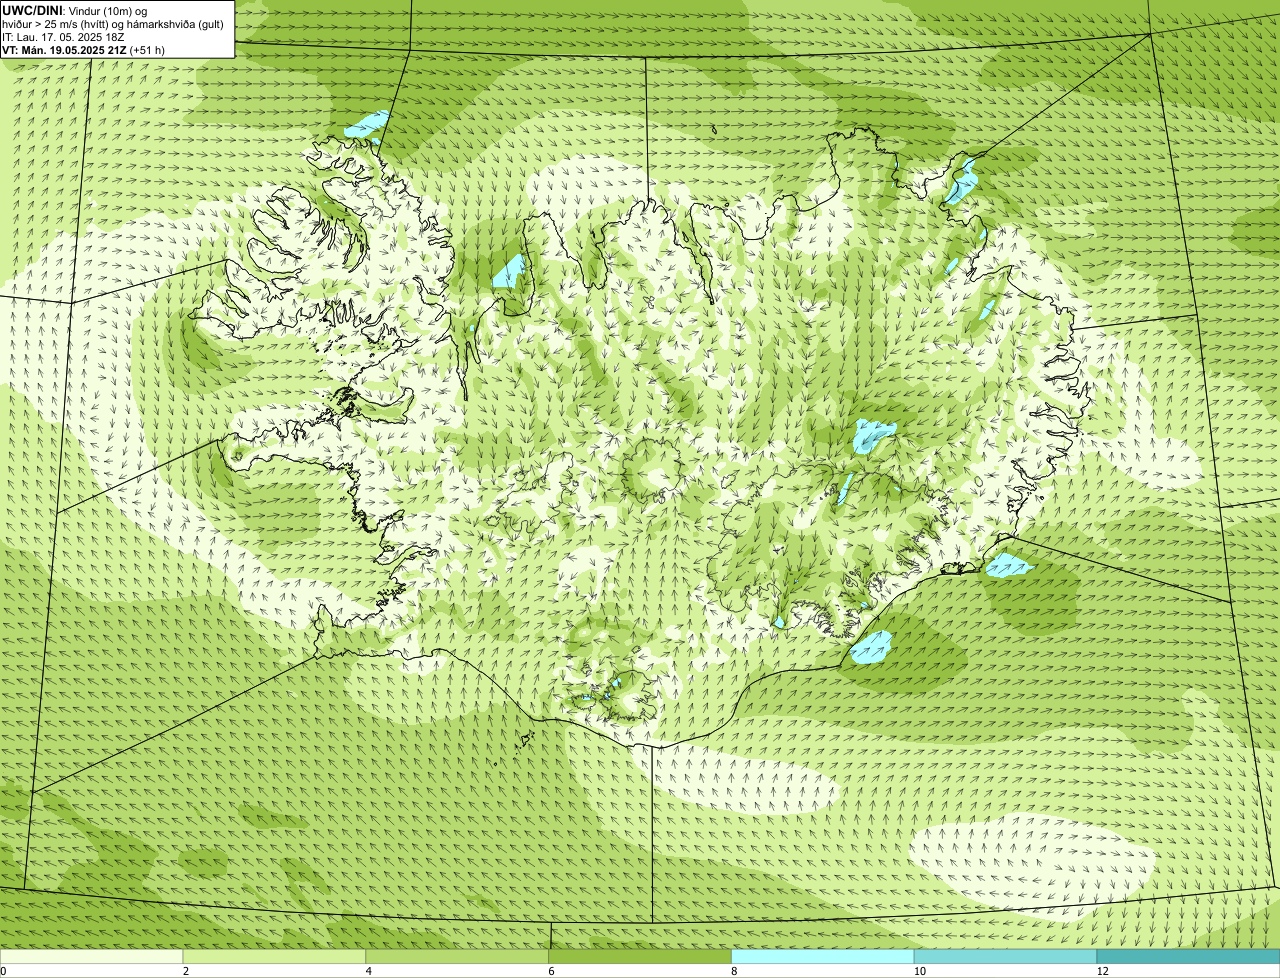Pick the 10–12 turquoise colorbar segment

click(x=1006, y=956)
